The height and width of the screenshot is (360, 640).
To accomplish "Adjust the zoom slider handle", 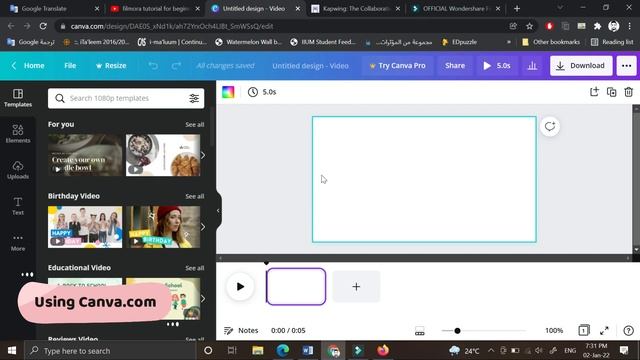I will (457, 331).
